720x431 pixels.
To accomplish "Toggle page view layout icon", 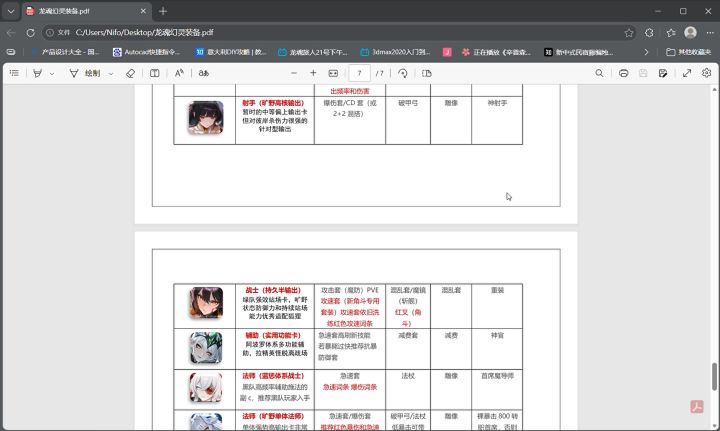I will point(155,73).
